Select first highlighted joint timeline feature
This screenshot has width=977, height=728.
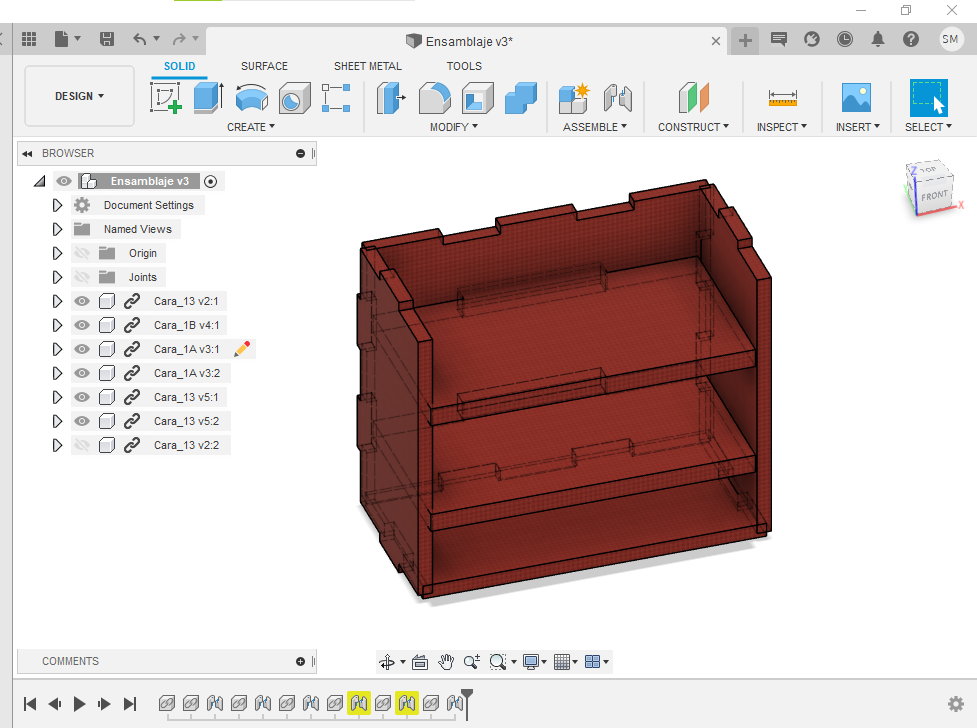point(359,704)
